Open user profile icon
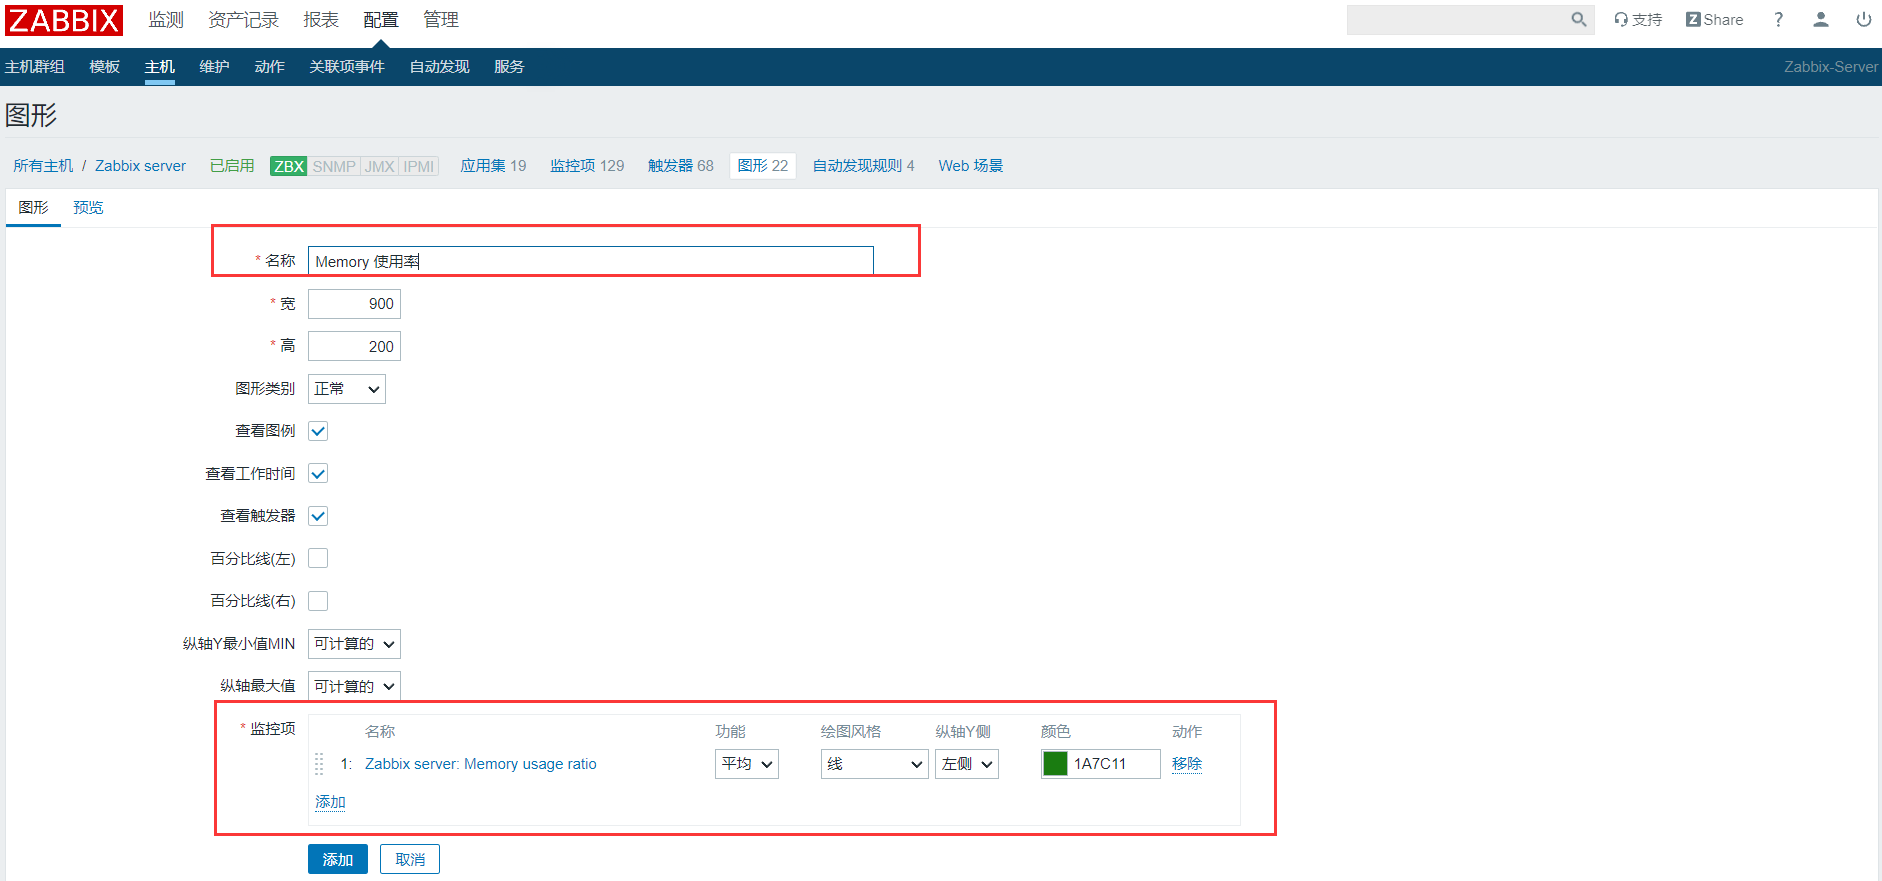The image size is (1882, 881). 1821,19
